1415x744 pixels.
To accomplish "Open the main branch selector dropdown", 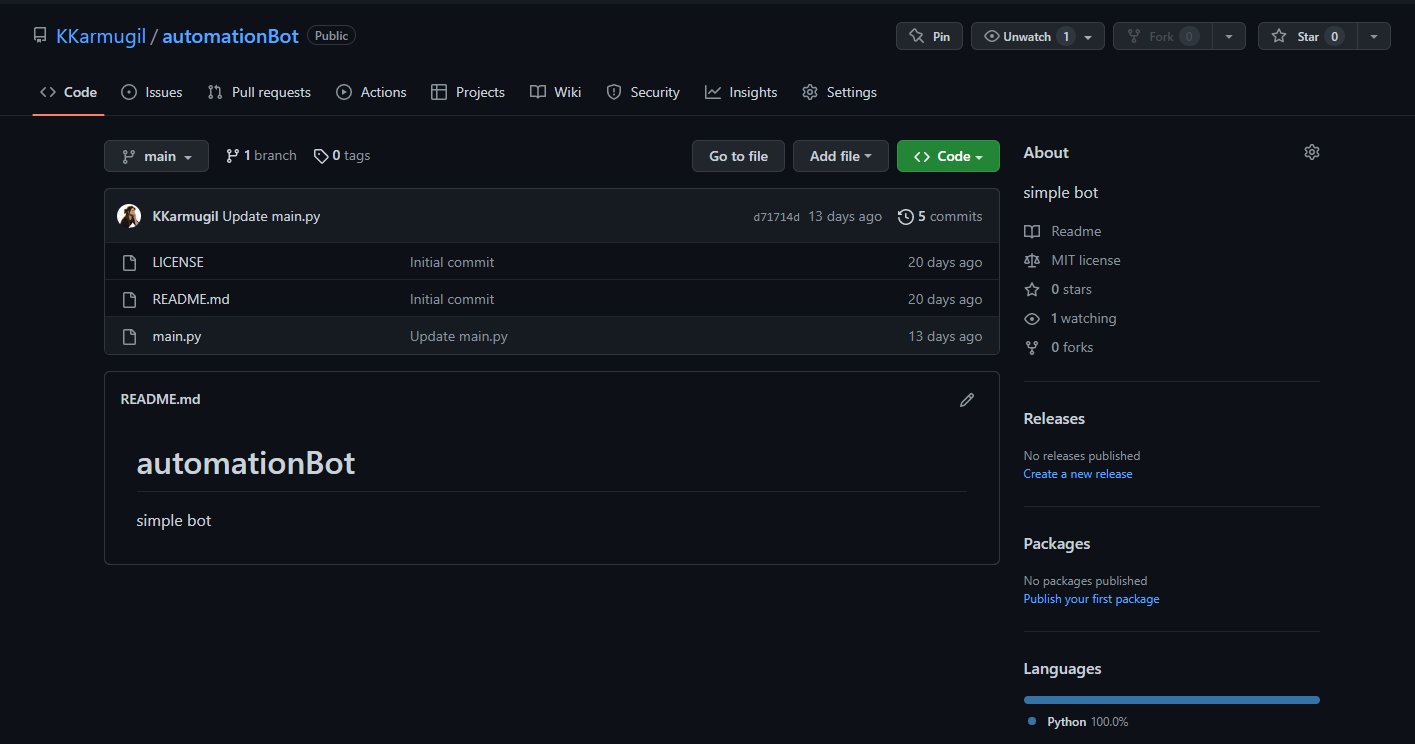I will coord(156,156).
